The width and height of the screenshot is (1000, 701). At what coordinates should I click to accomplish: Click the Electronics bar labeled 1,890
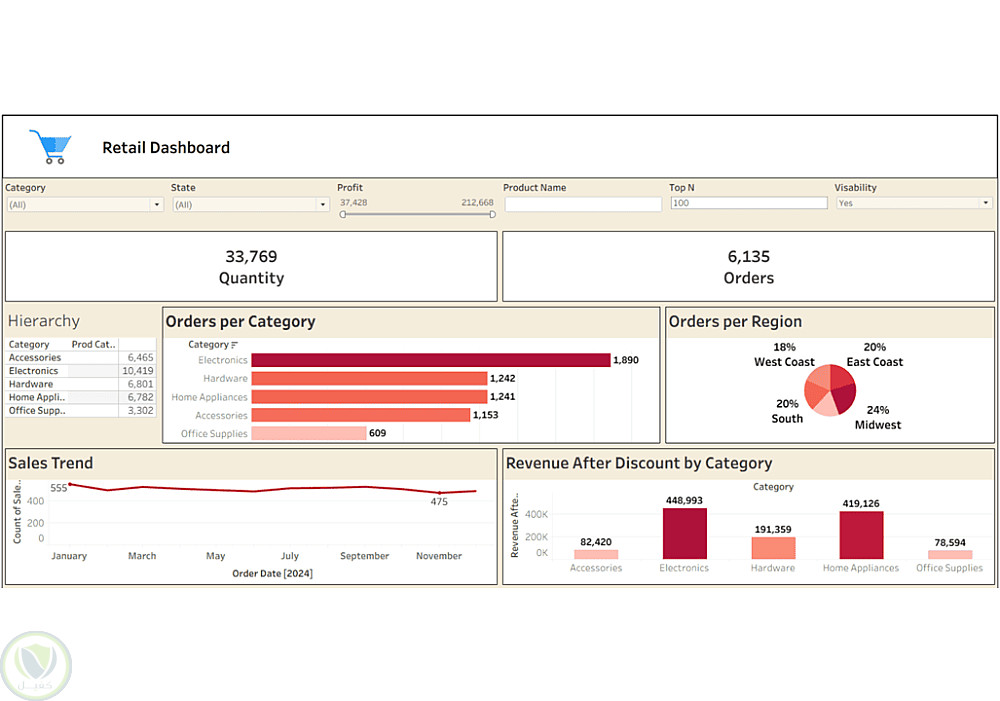coord(430,360)
